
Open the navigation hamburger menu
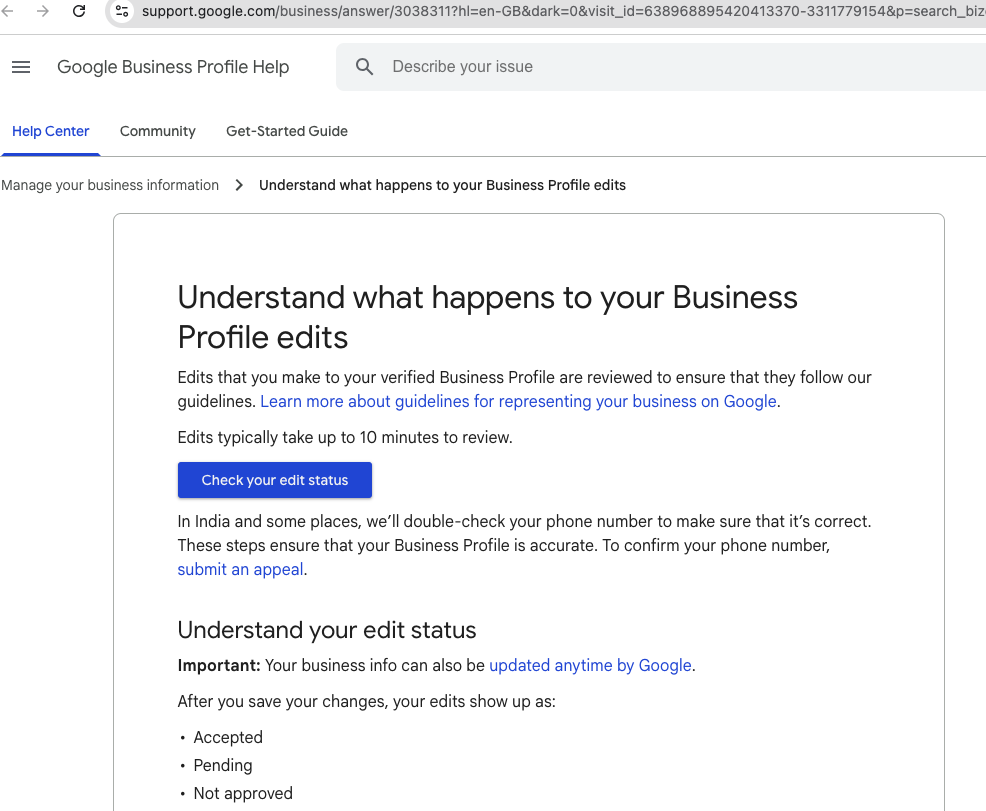[x=21, y=67]
